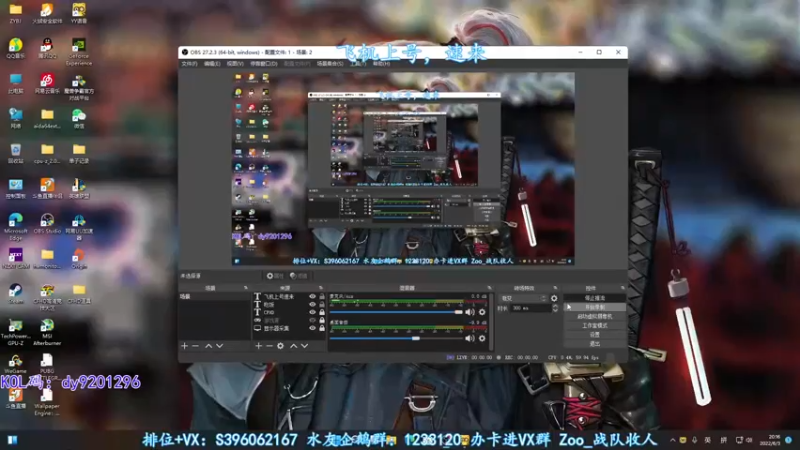This screenshot has height=450, width=800.
Task: Show the greyed-out game capture source
Action: pos(313,320)
